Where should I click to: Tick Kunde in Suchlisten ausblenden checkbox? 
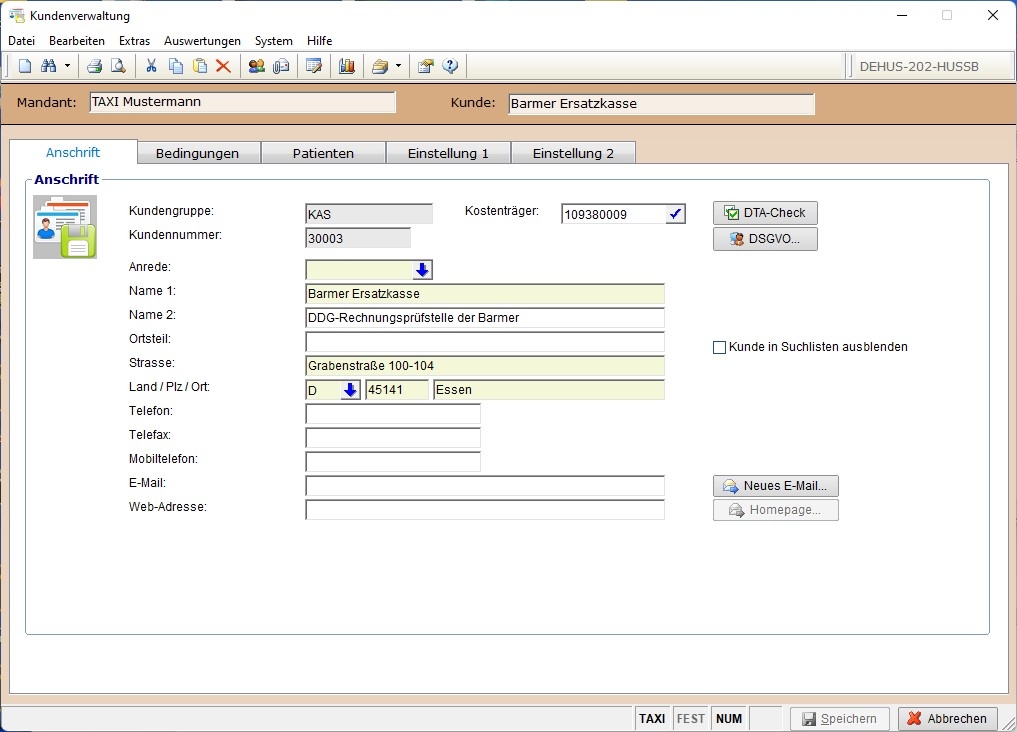point(719,348)
